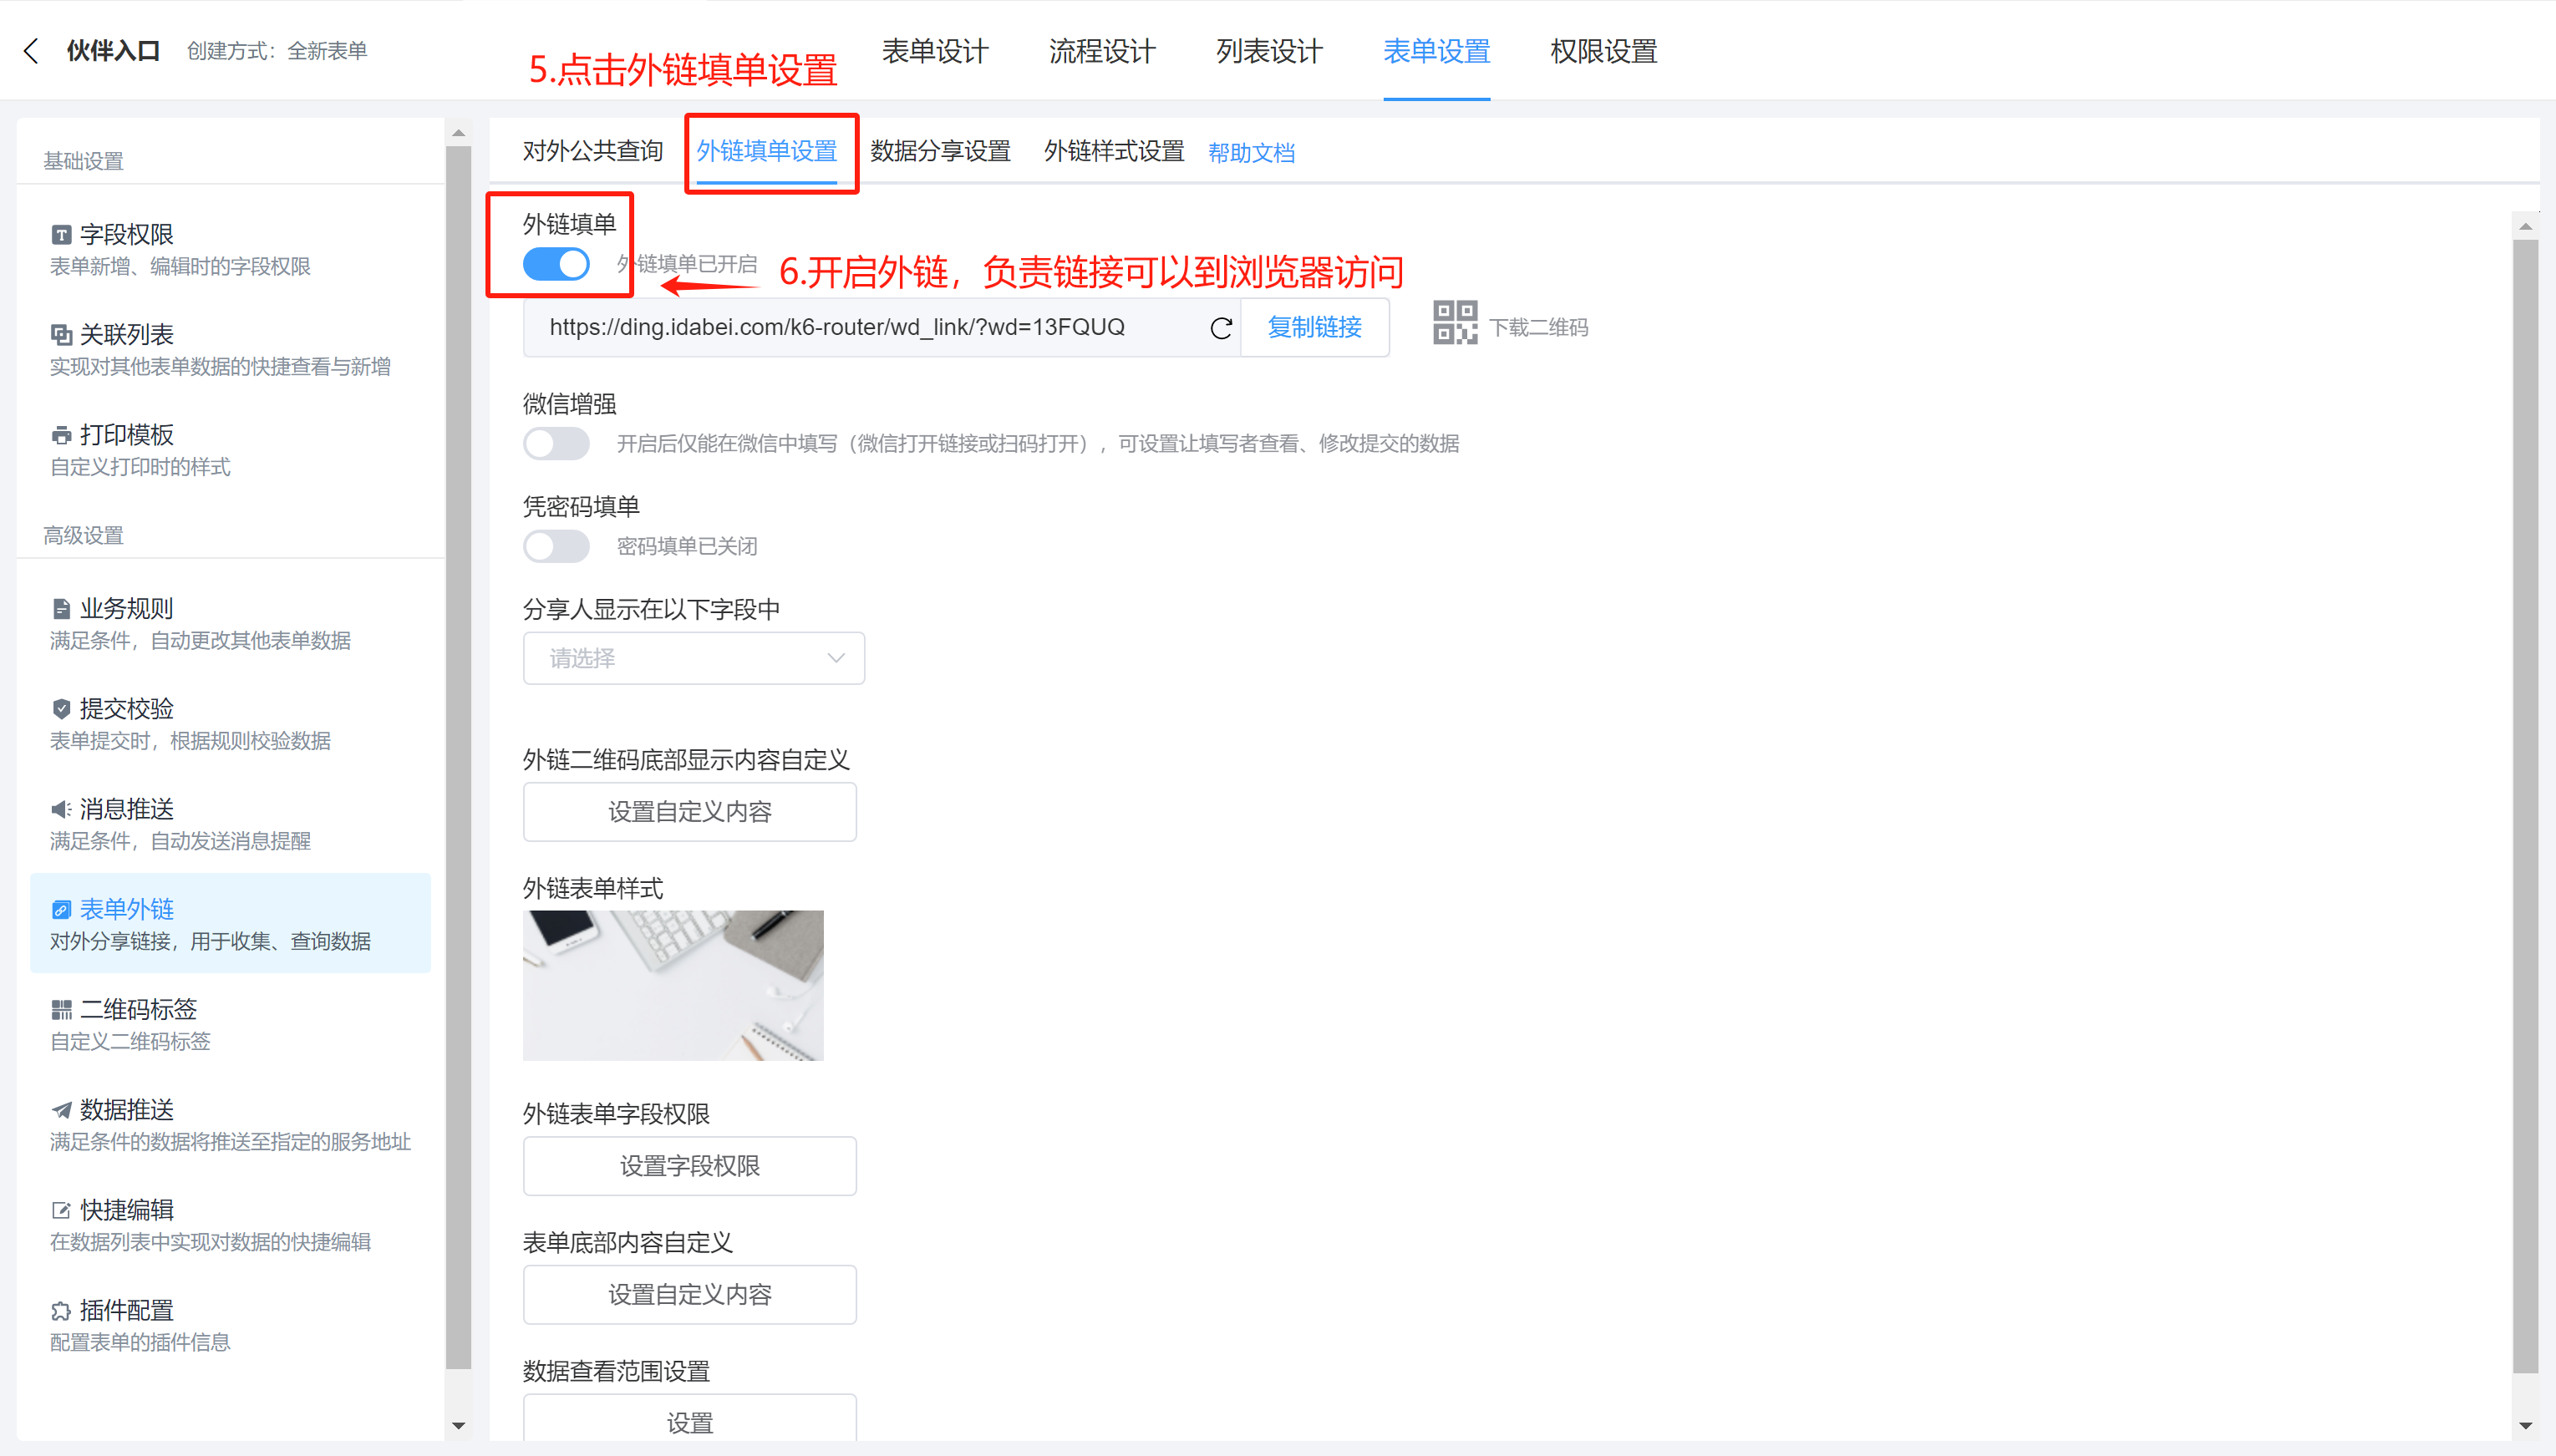Turn on 凭密码填单
The width and height of the screenshot is (2556, 1456).
(556, 546)
